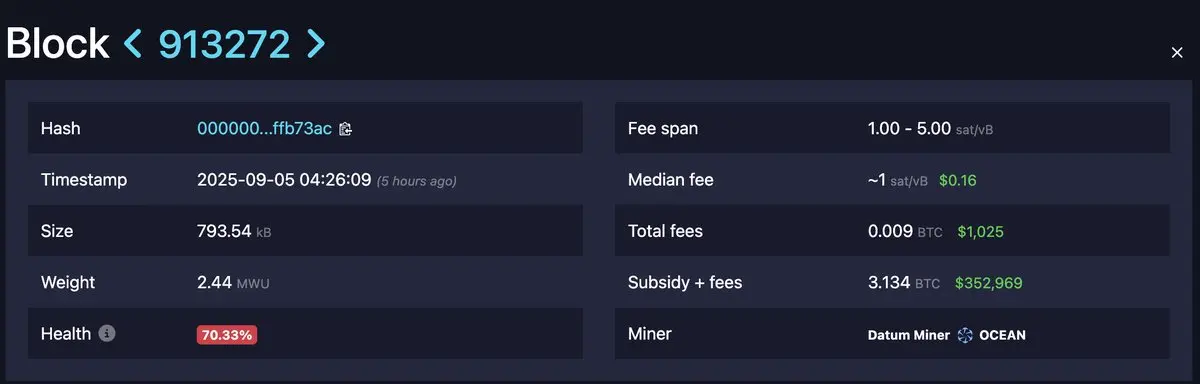Click the 70.33% health badge

pyautogui.click(x=227, y=335)
